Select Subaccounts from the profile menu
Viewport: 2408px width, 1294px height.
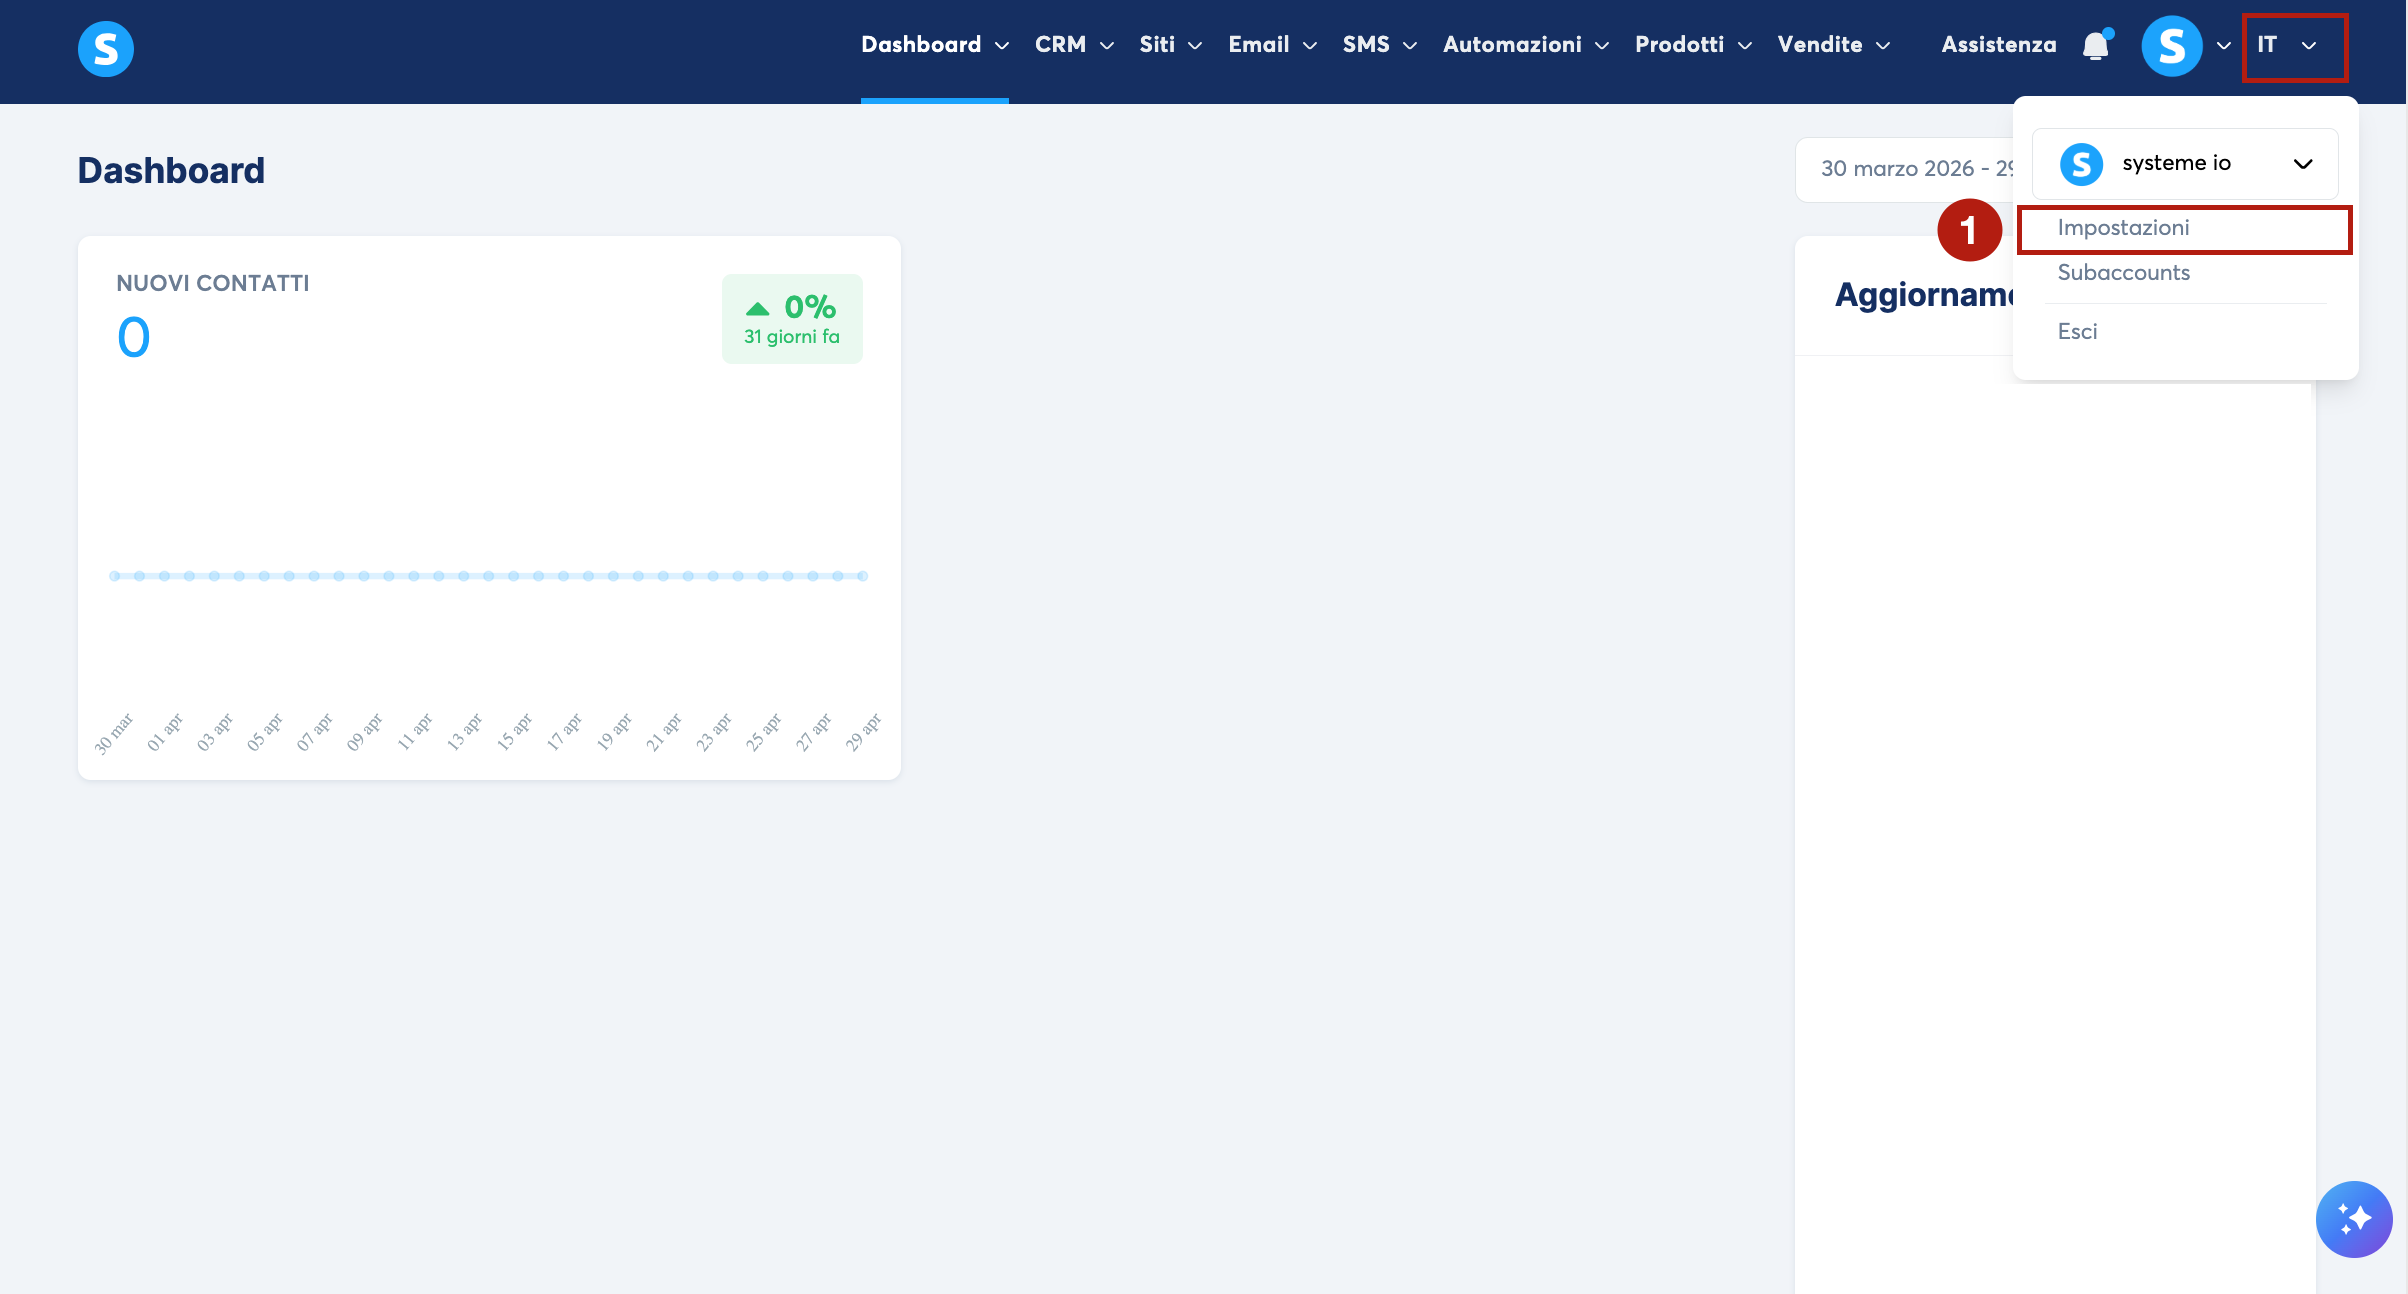[x=2123, y=273]
